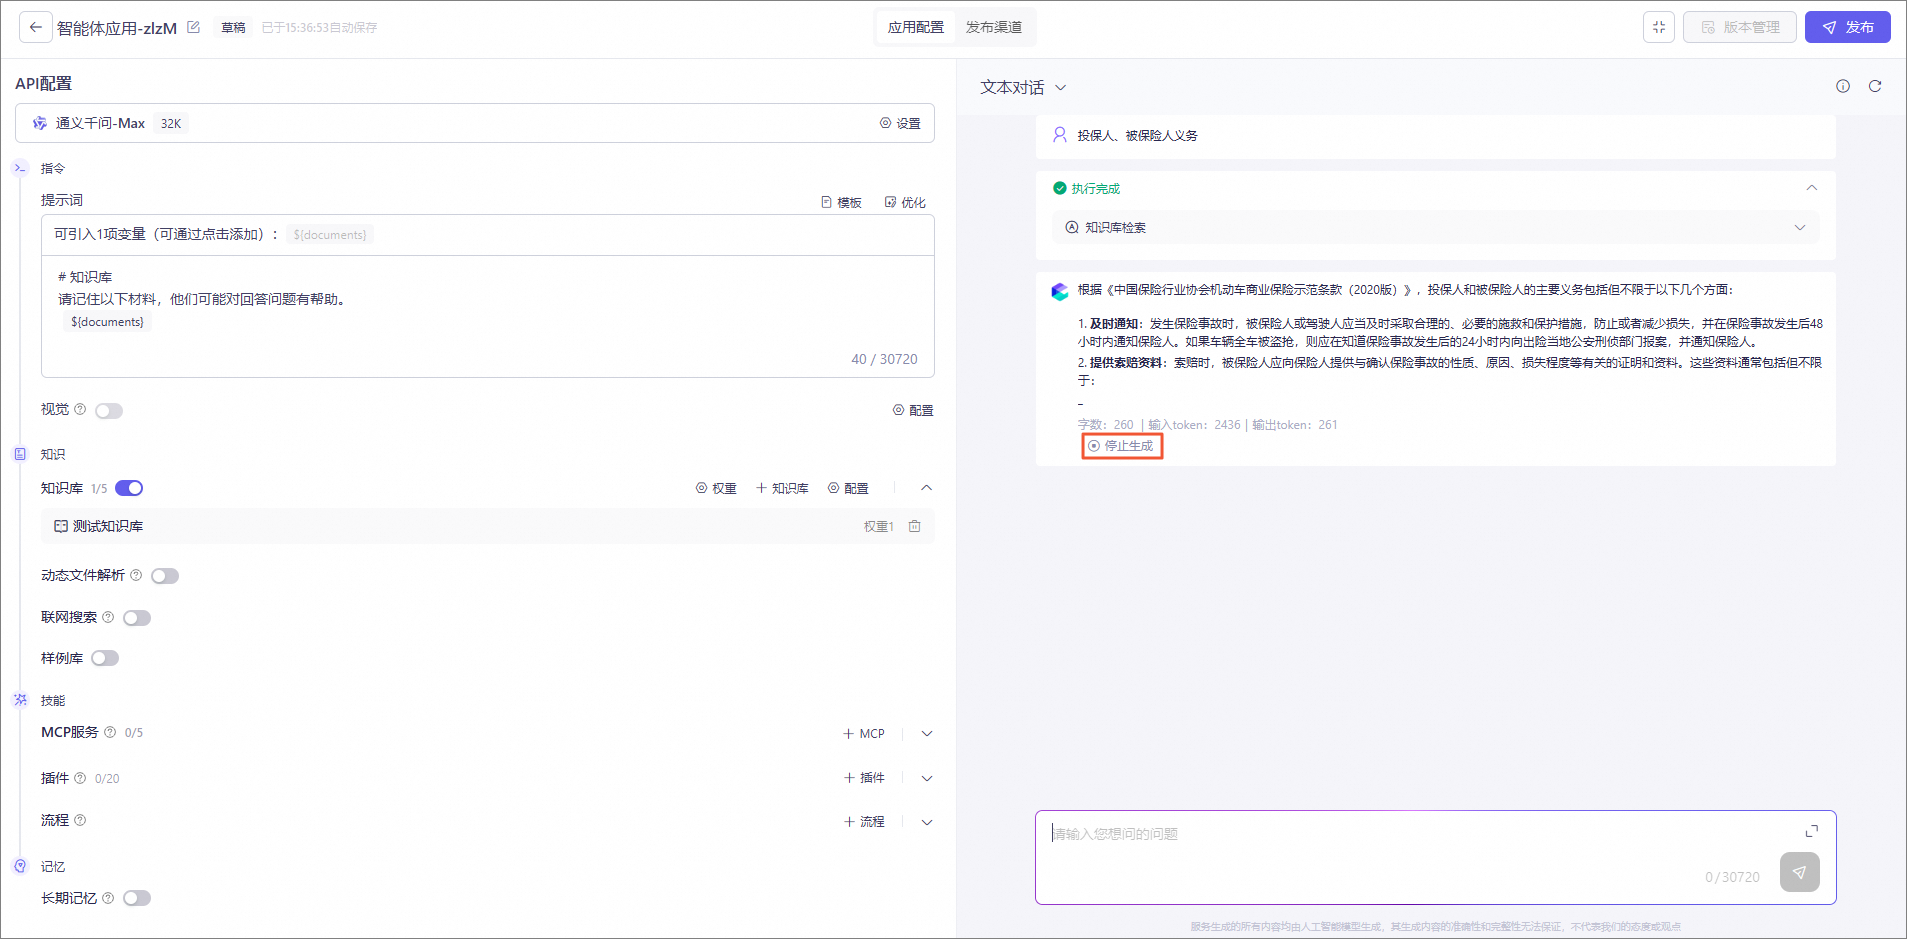
Task: Enable 长期记忆 switch
Action: [137, 898]
